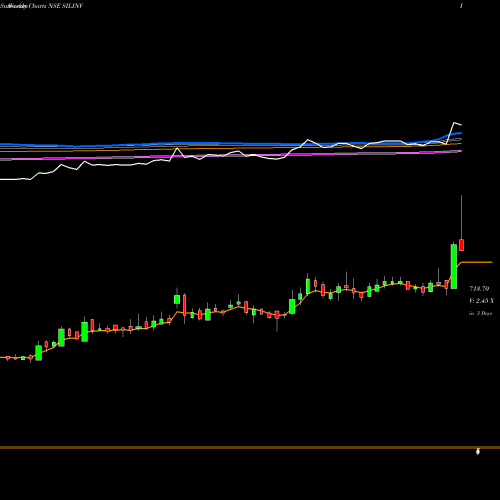
Task: Click the chart title ending in NSE SILINV
Action: pyautogui.click(x=42, y=6)
